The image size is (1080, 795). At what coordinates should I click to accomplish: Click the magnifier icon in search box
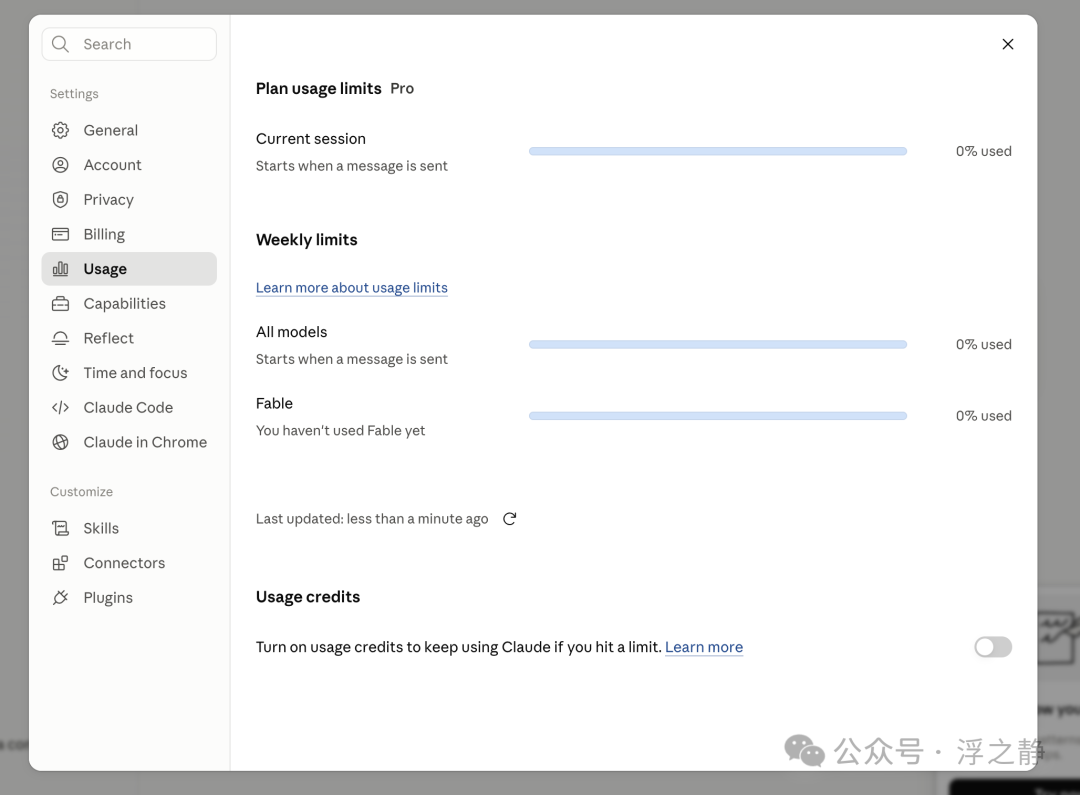[x=61, y=44]
